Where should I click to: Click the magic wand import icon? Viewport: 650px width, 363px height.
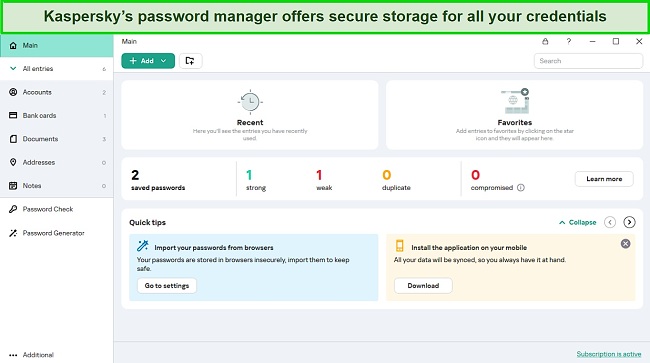point(143,246)
